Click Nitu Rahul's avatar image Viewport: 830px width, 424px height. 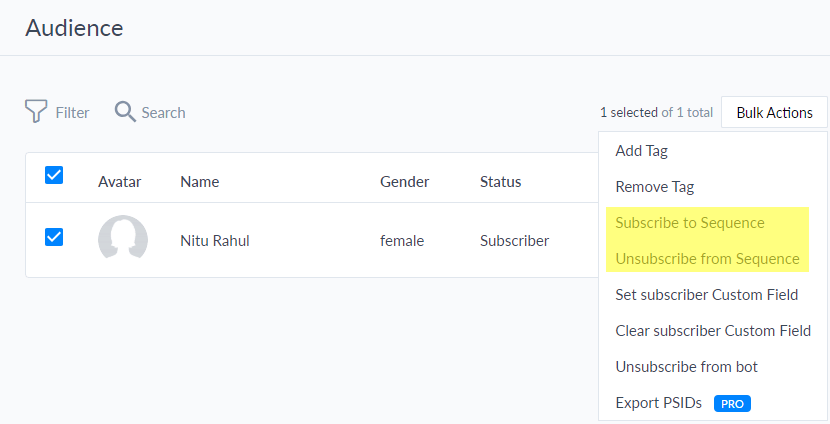pos(123,240)
